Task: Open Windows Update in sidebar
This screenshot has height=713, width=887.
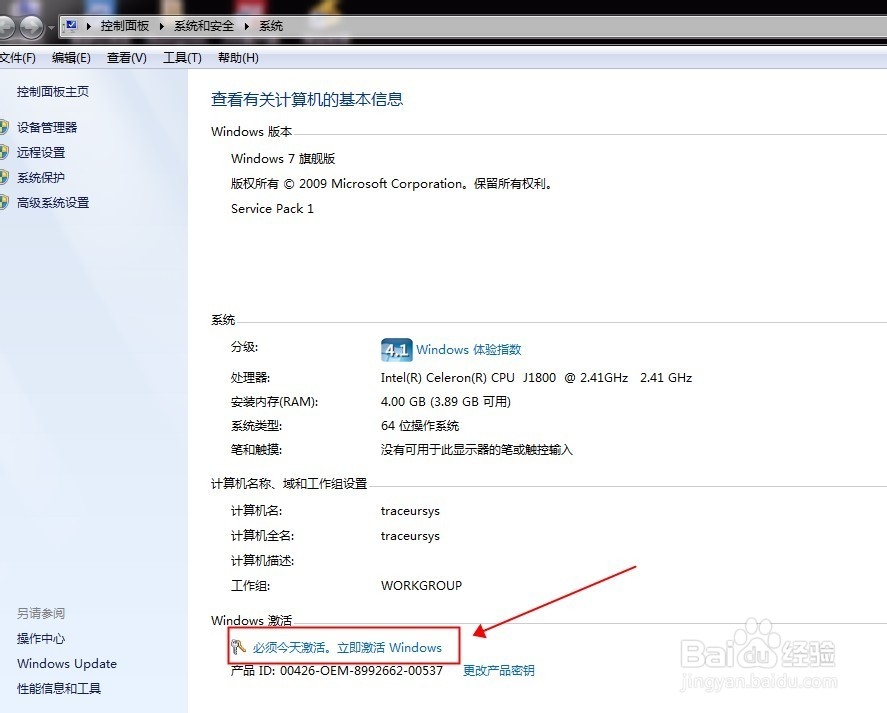Action: tap(67, 664)
